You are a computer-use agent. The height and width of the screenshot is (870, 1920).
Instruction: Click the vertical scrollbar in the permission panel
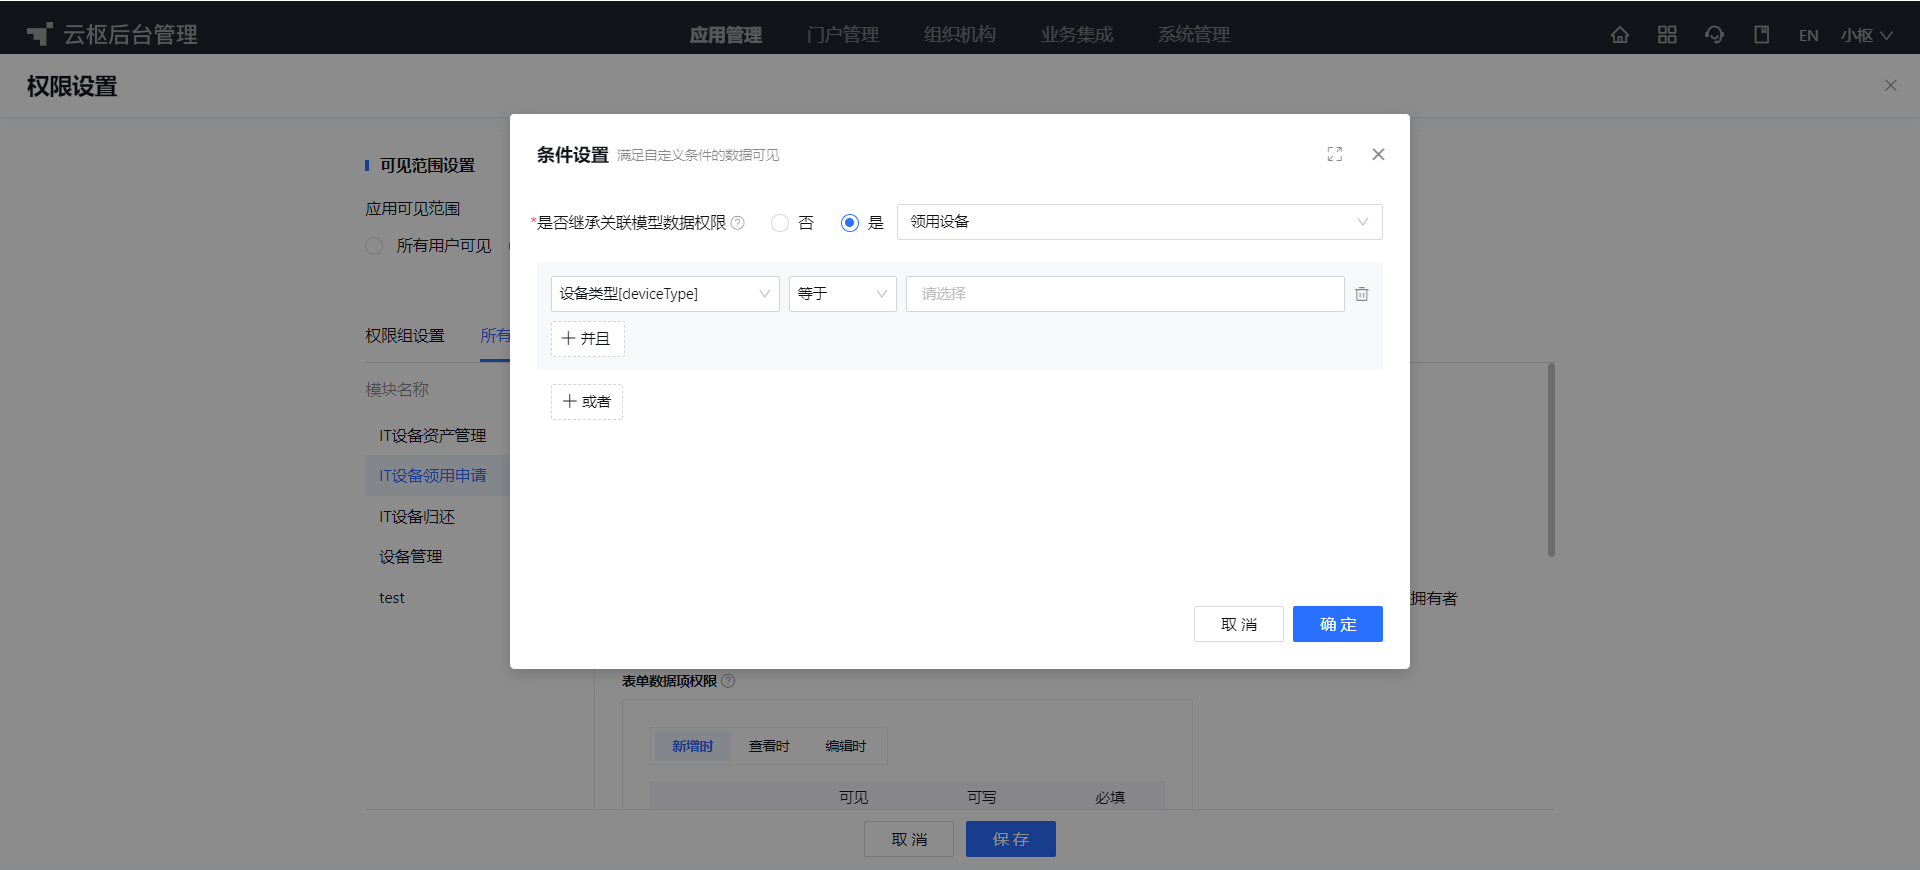click(x=1551, y=460)
